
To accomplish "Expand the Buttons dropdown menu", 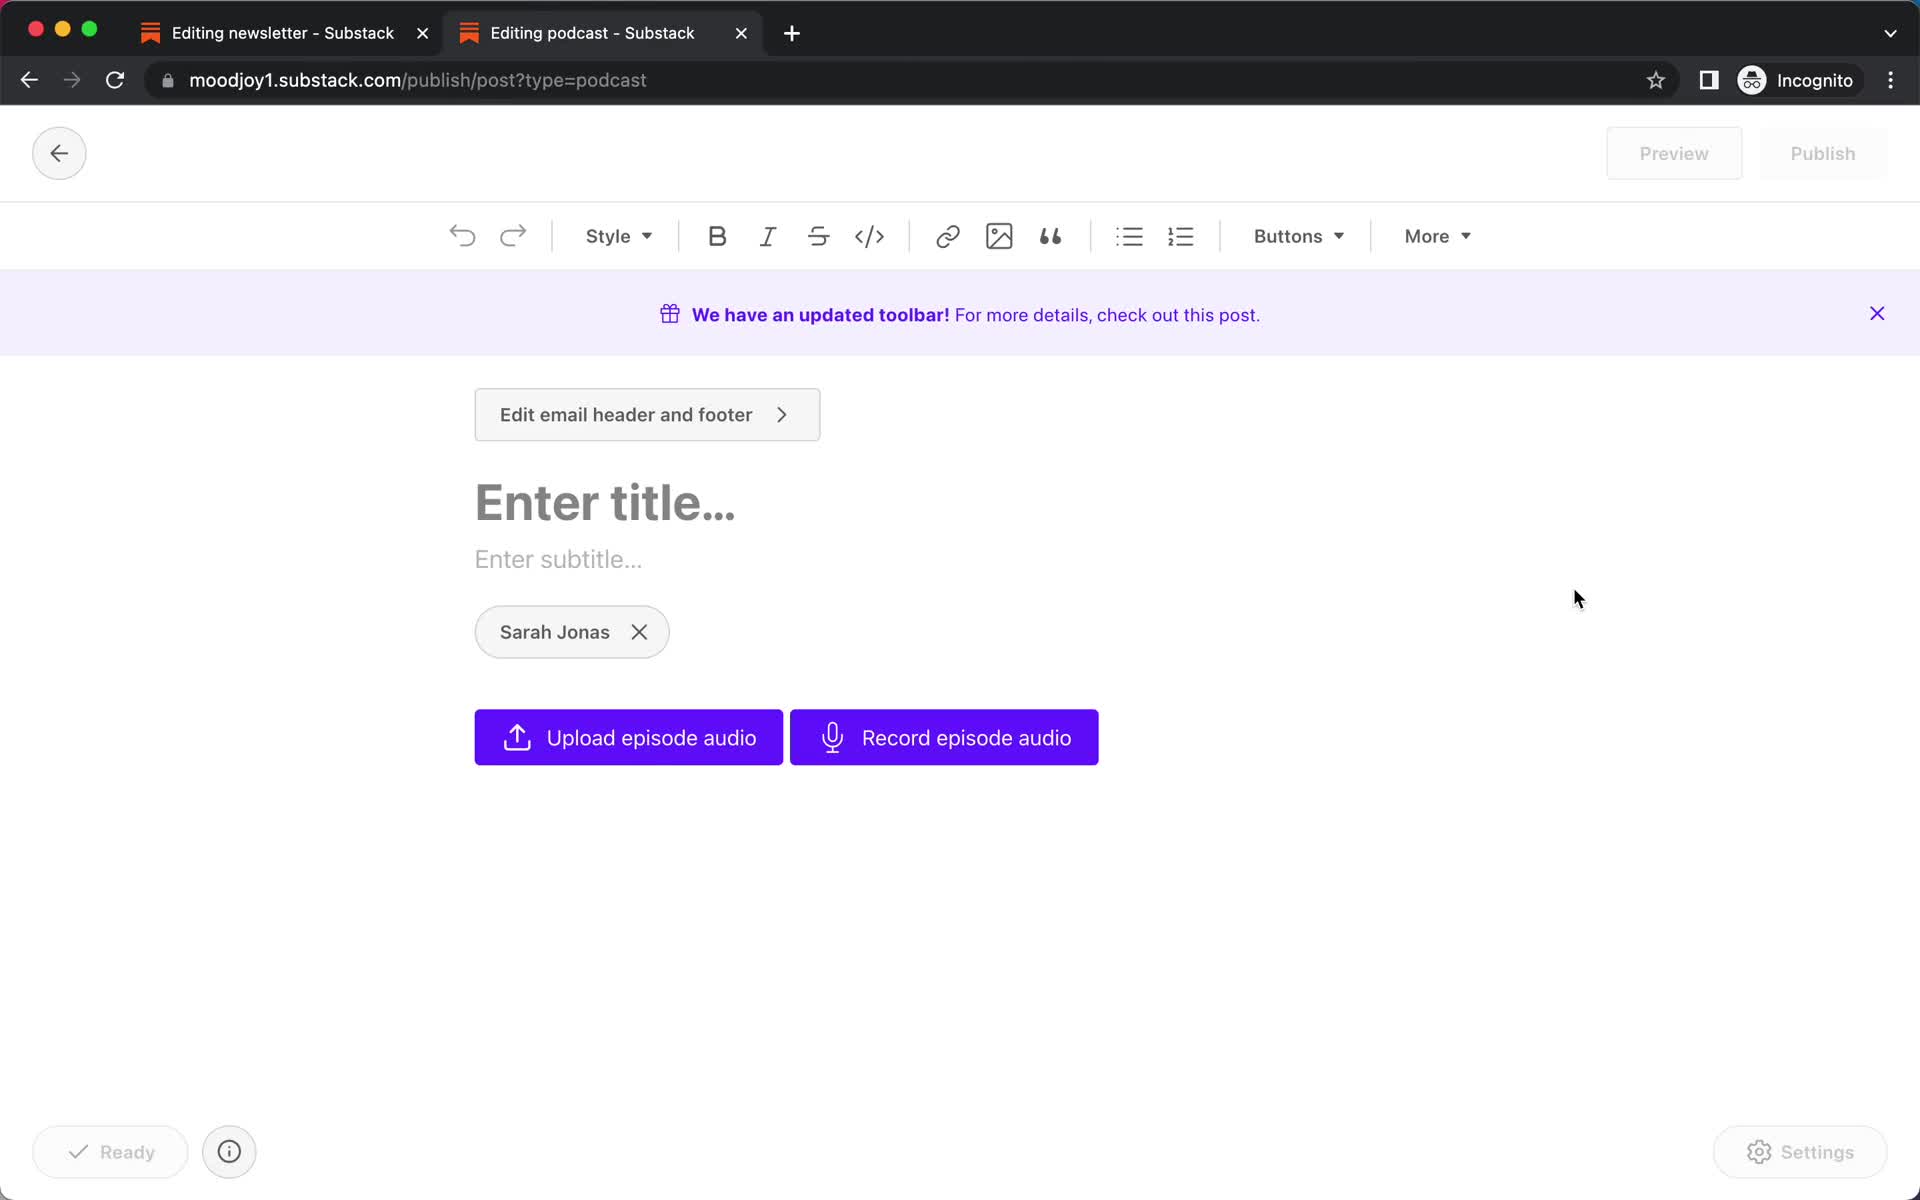I will (1299, 235).
